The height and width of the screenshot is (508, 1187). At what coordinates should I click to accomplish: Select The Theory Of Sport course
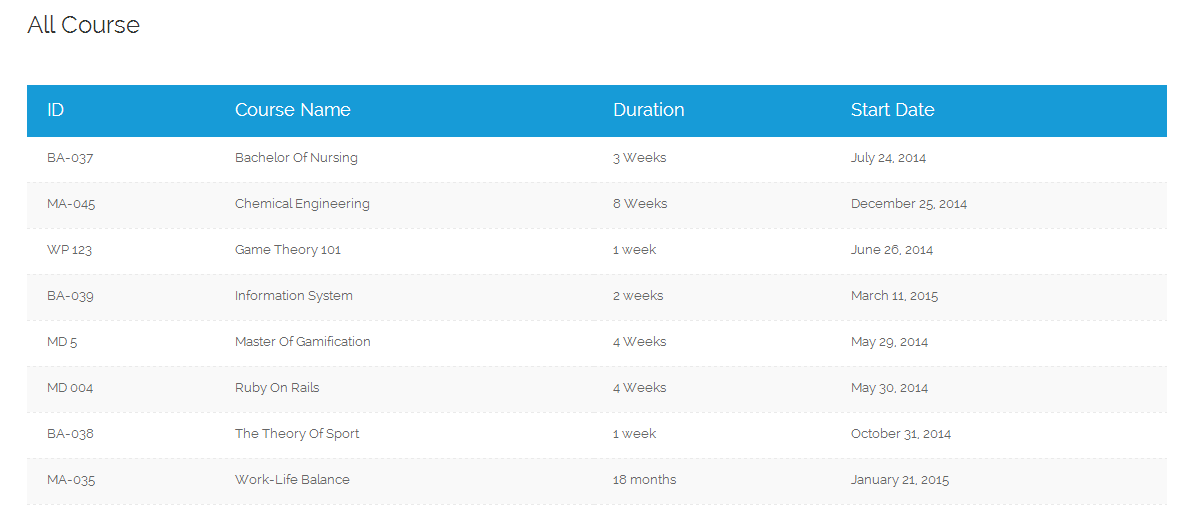tap(297, 434)
